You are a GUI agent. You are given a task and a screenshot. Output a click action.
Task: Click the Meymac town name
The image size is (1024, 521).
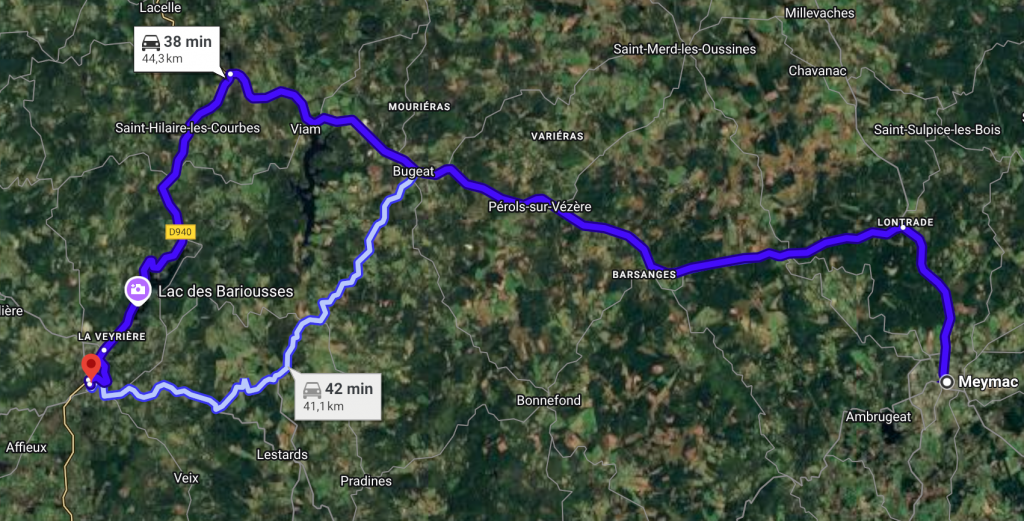[x=988, y=382]
